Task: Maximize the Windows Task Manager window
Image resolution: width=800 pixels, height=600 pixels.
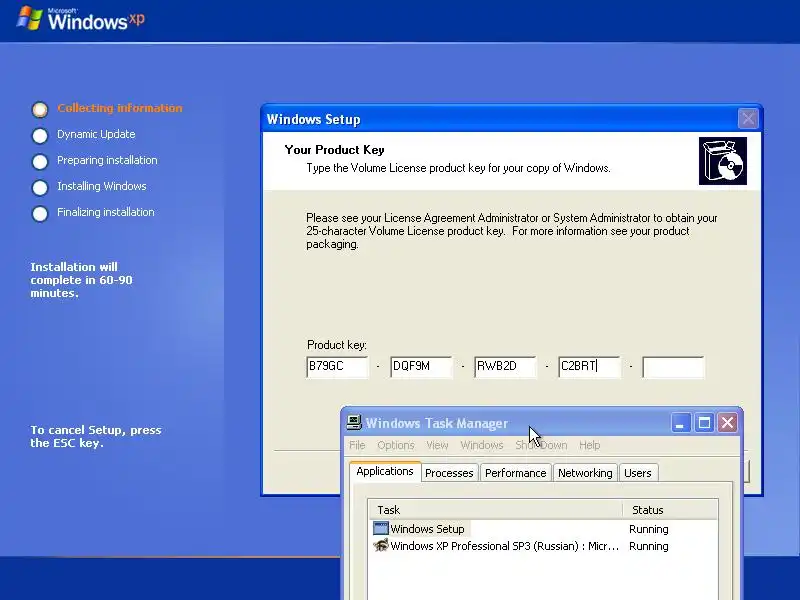Action: 704,423
